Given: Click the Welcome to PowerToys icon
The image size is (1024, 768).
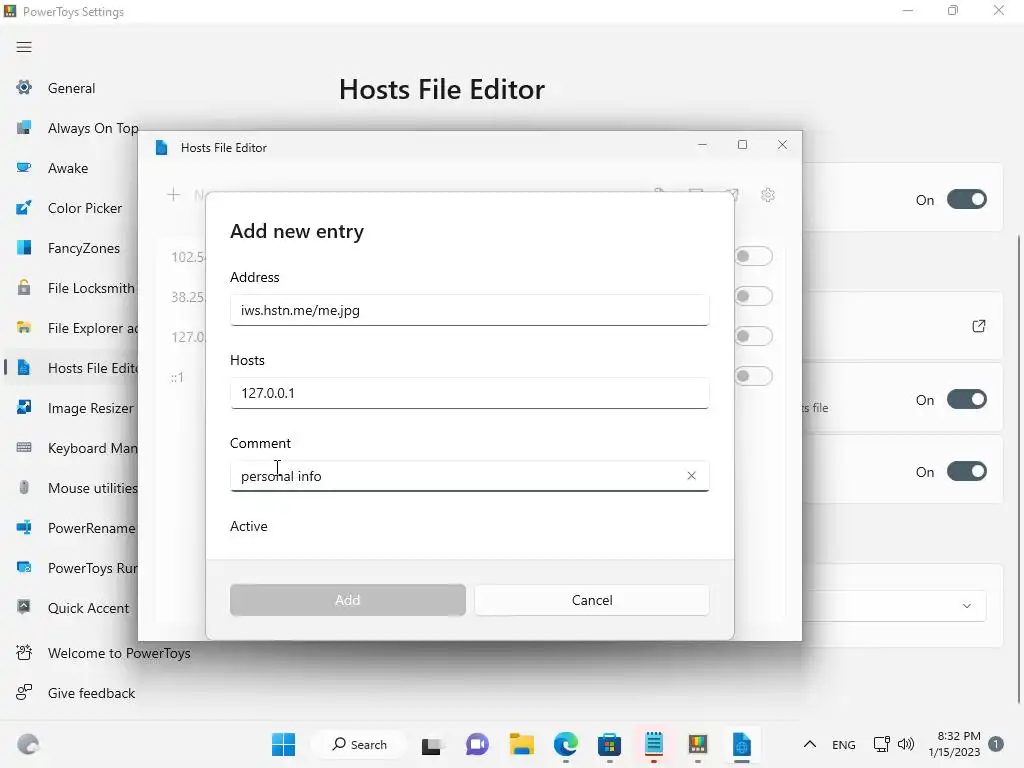Looking at the screenshot, I should tap(24, 652).
